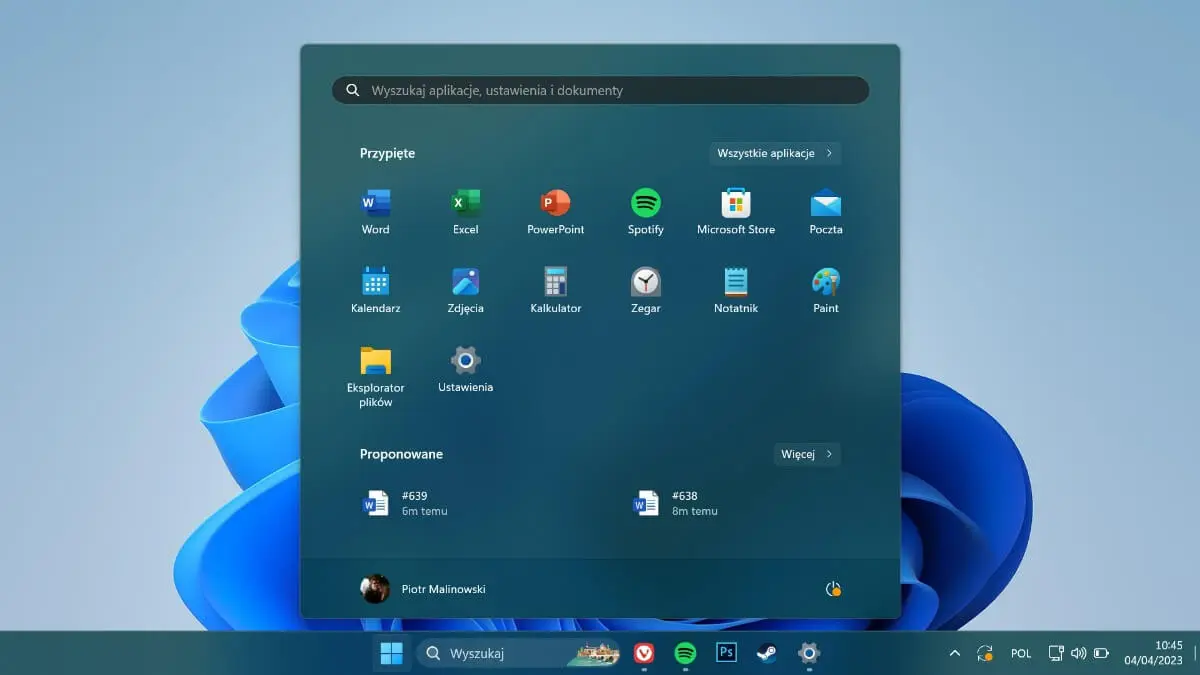This screenshot has width=1200, height=675.
Task: Click the Start menu search field
Action: tap(600, 90)
